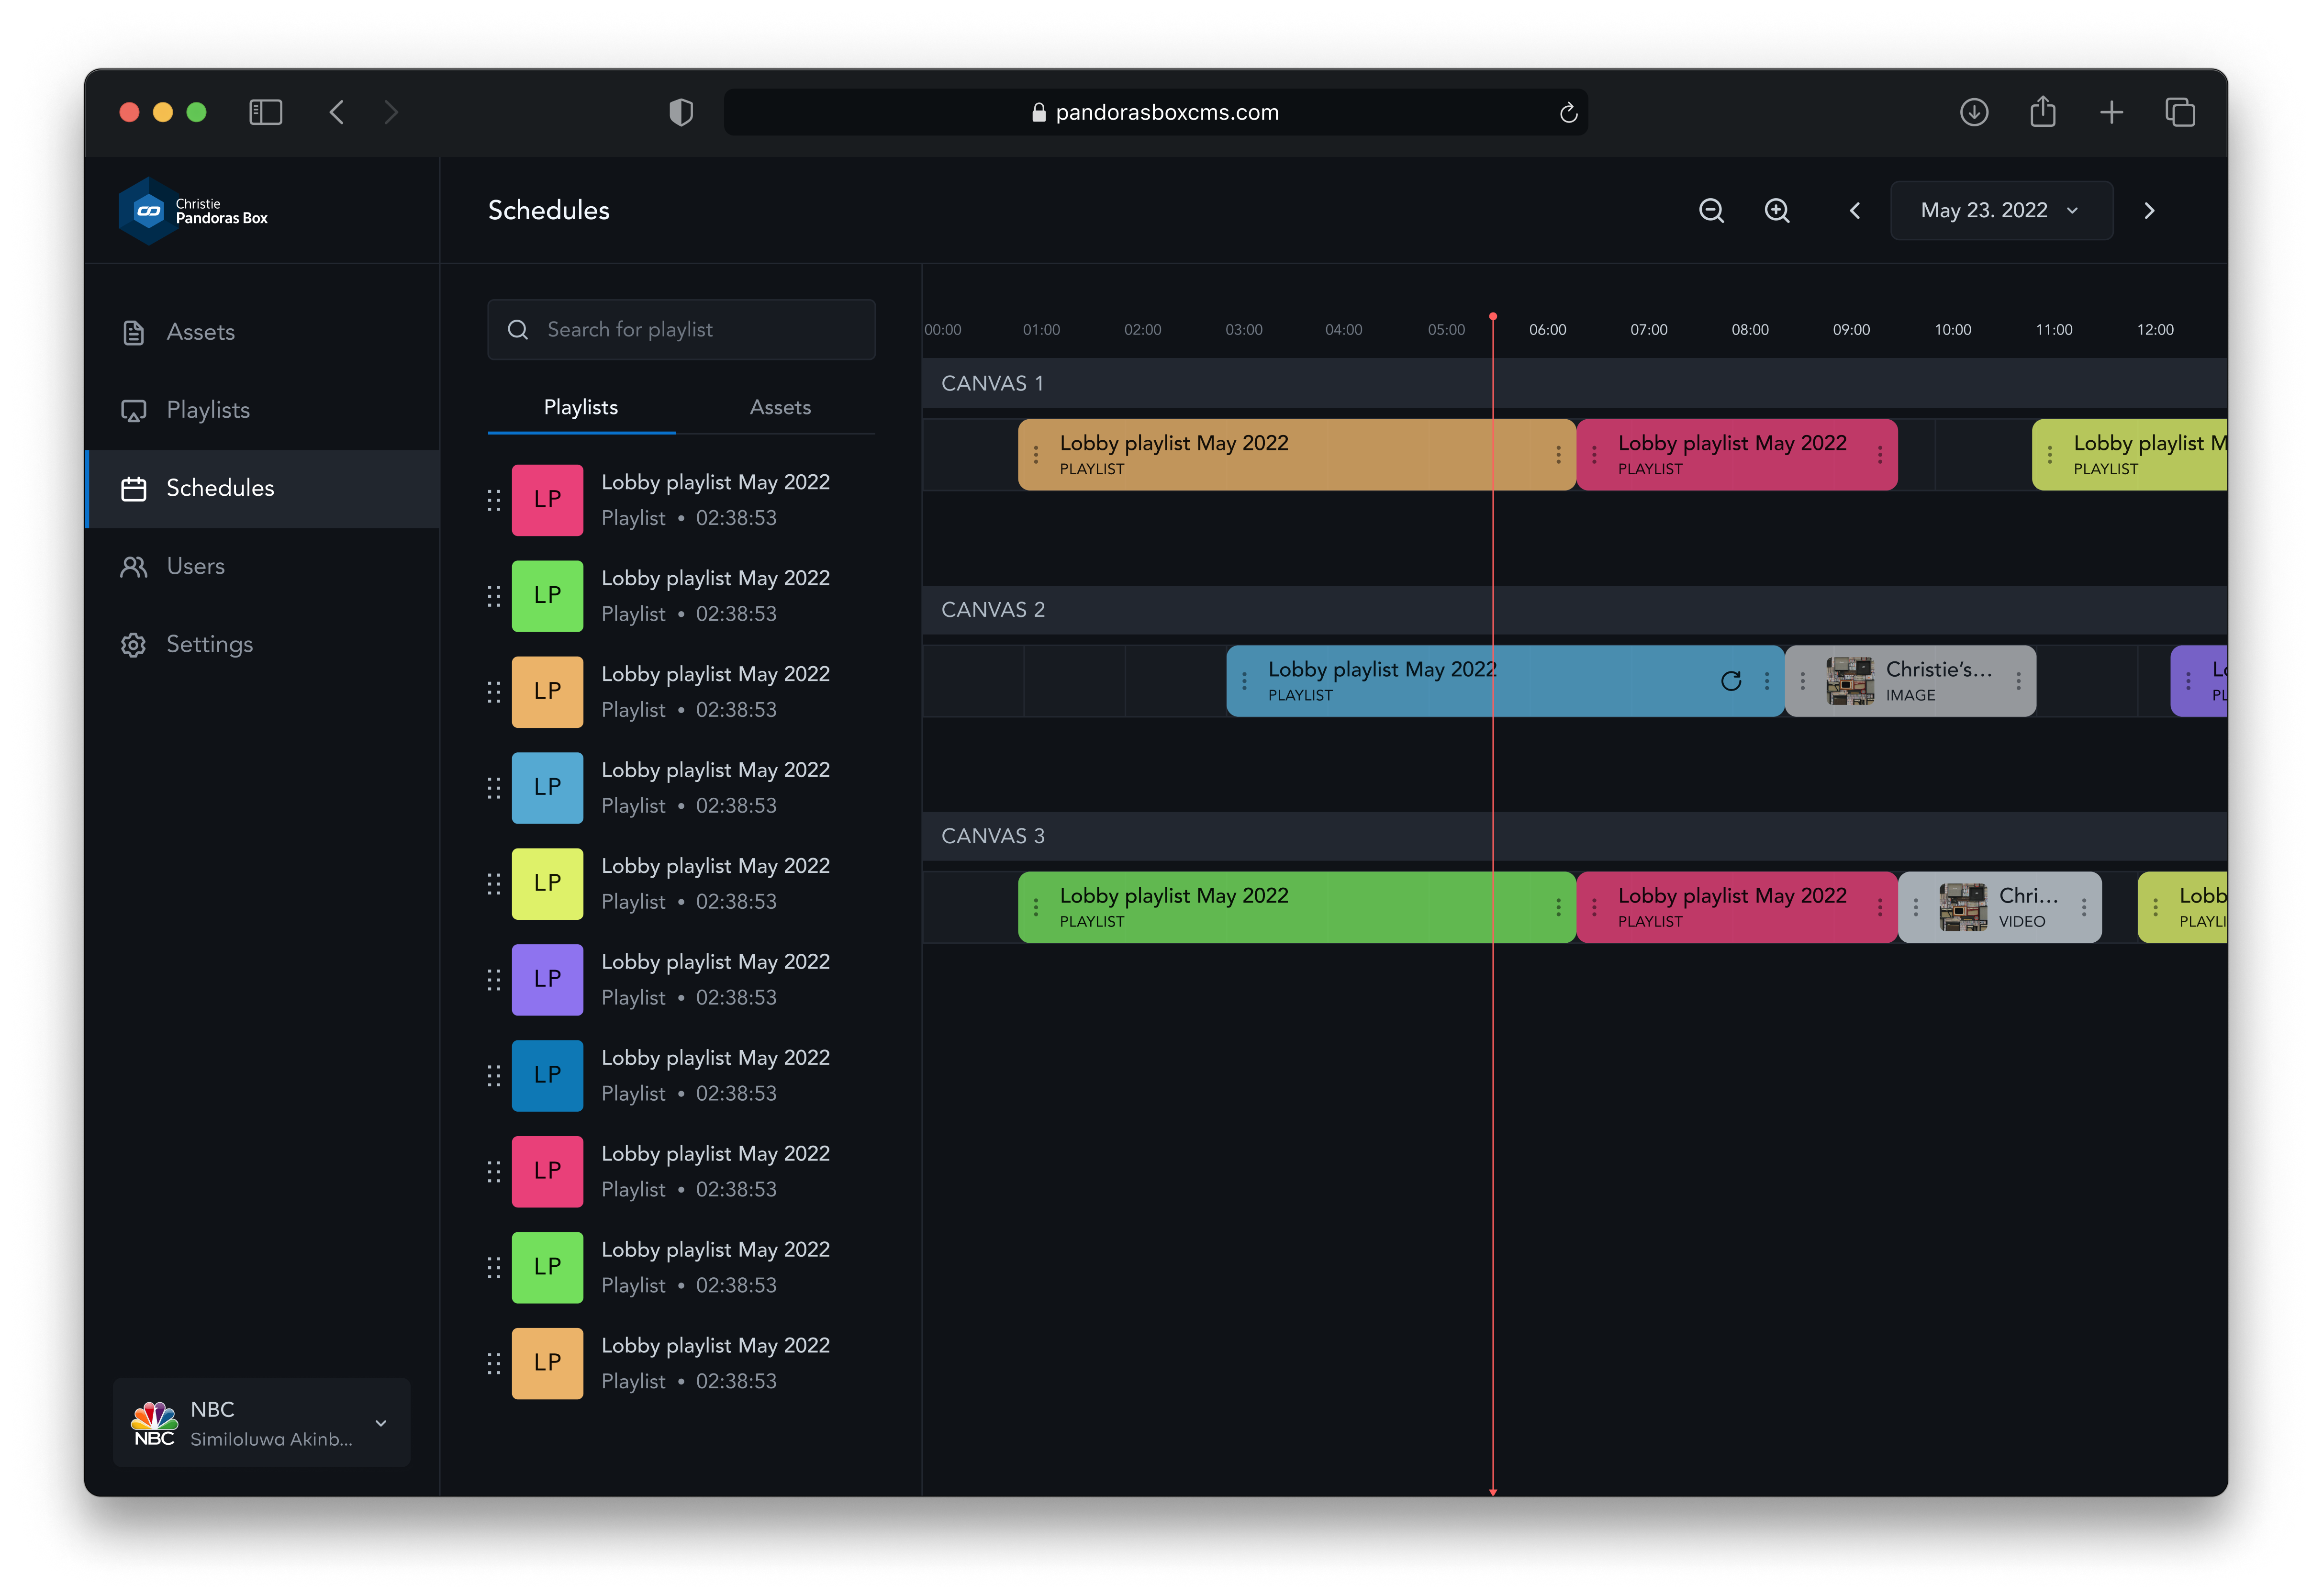
Task: Open options menu on Christie's image block
Action: (2018, 681)
